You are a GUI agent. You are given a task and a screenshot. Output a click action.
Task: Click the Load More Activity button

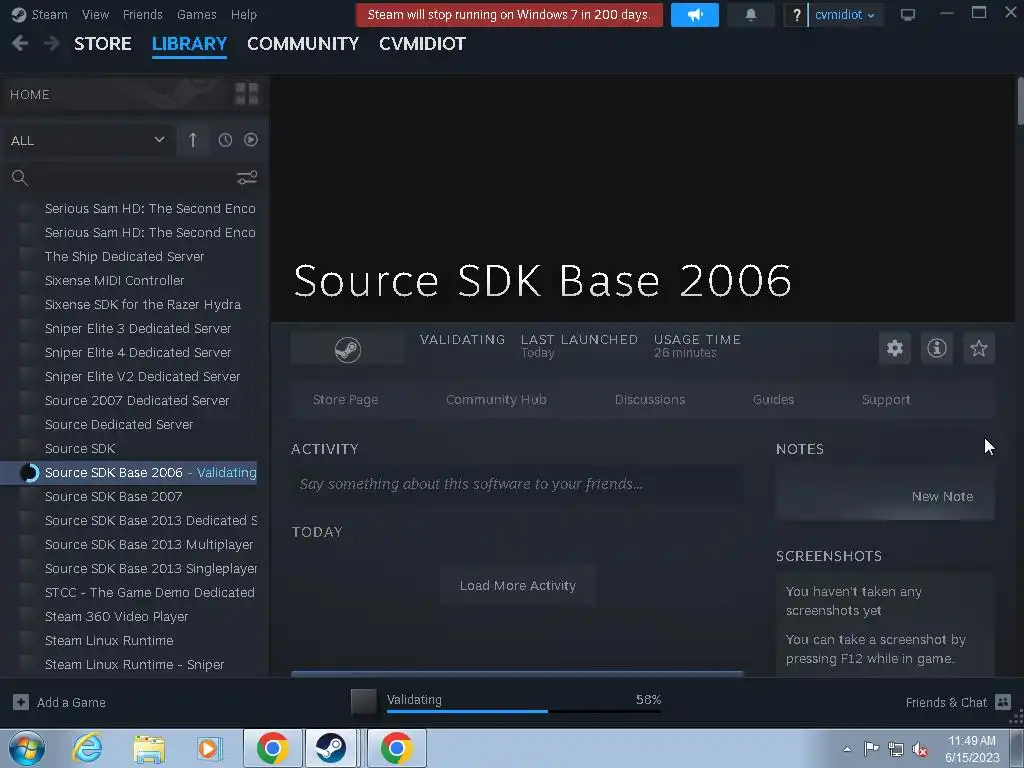coord(518,586)
